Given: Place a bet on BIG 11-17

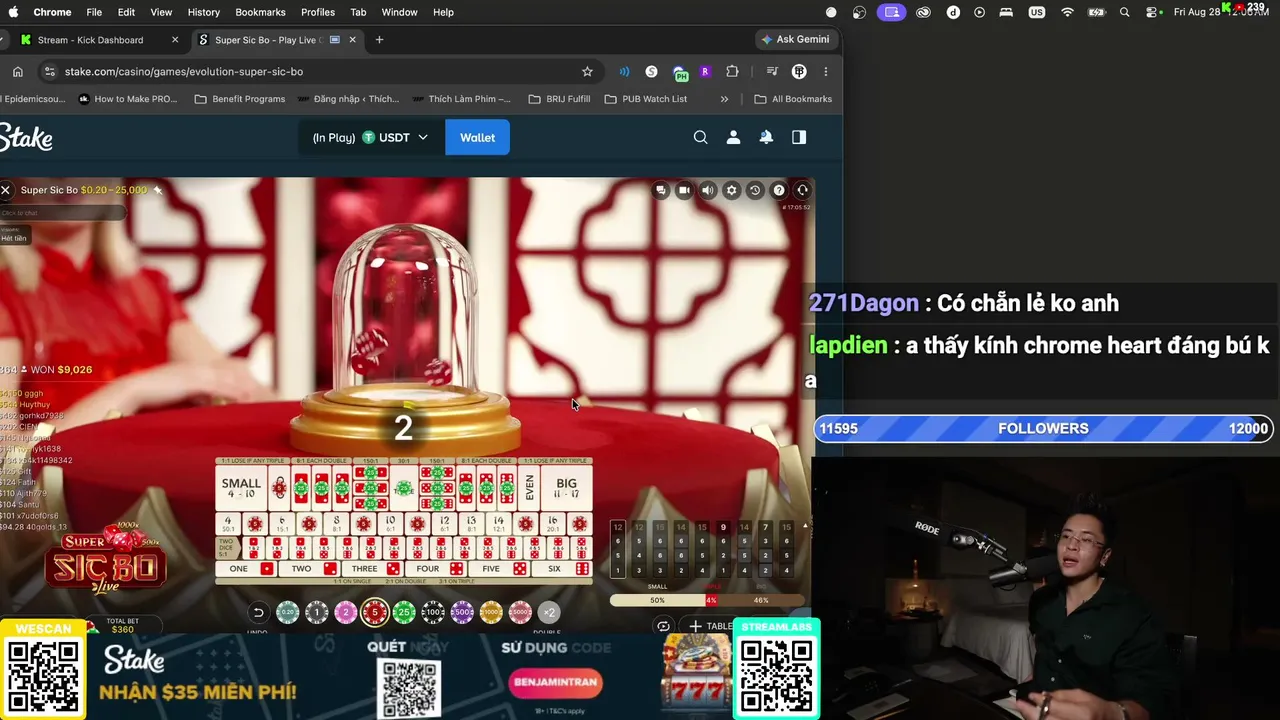Looking at the screenshot, I should coord(566,488).
